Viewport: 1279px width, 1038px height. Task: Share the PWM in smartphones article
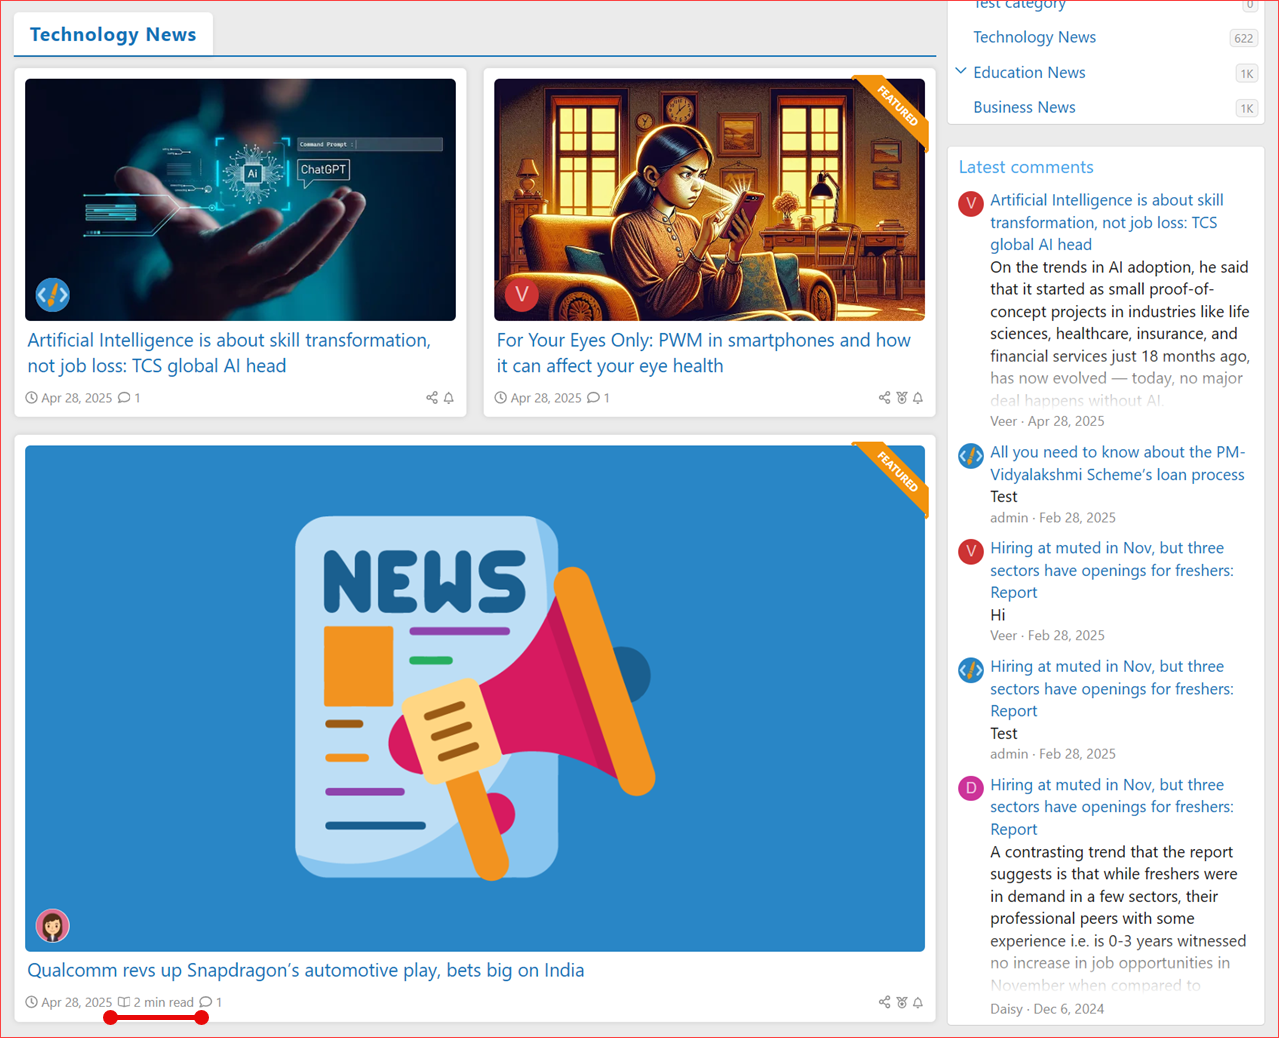click(884, 398)
